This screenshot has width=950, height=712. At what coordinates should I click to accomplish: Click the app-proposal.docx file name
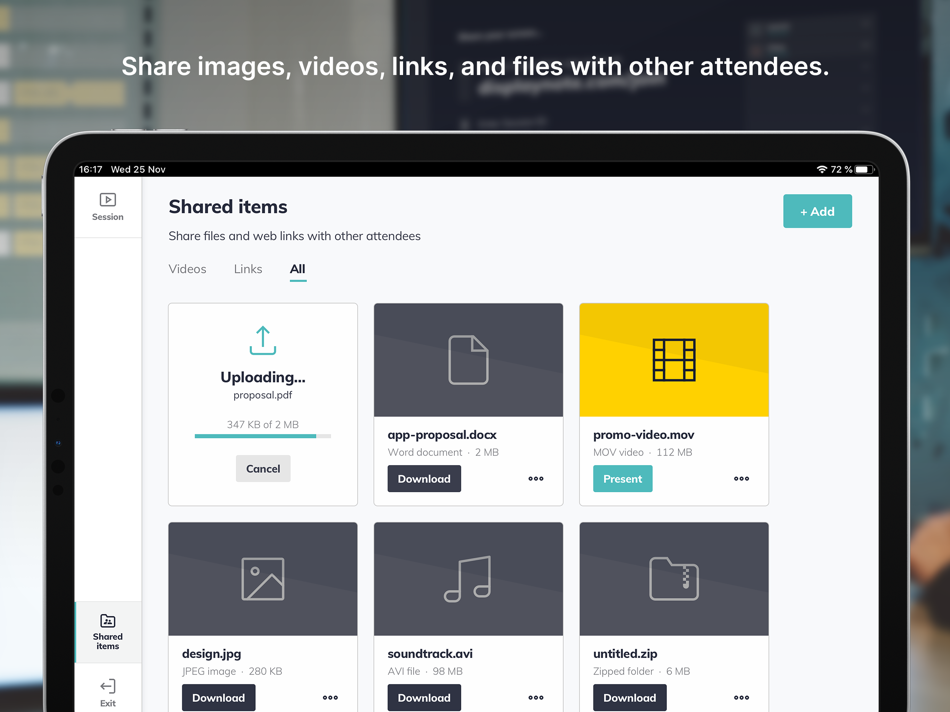[442, 434]
